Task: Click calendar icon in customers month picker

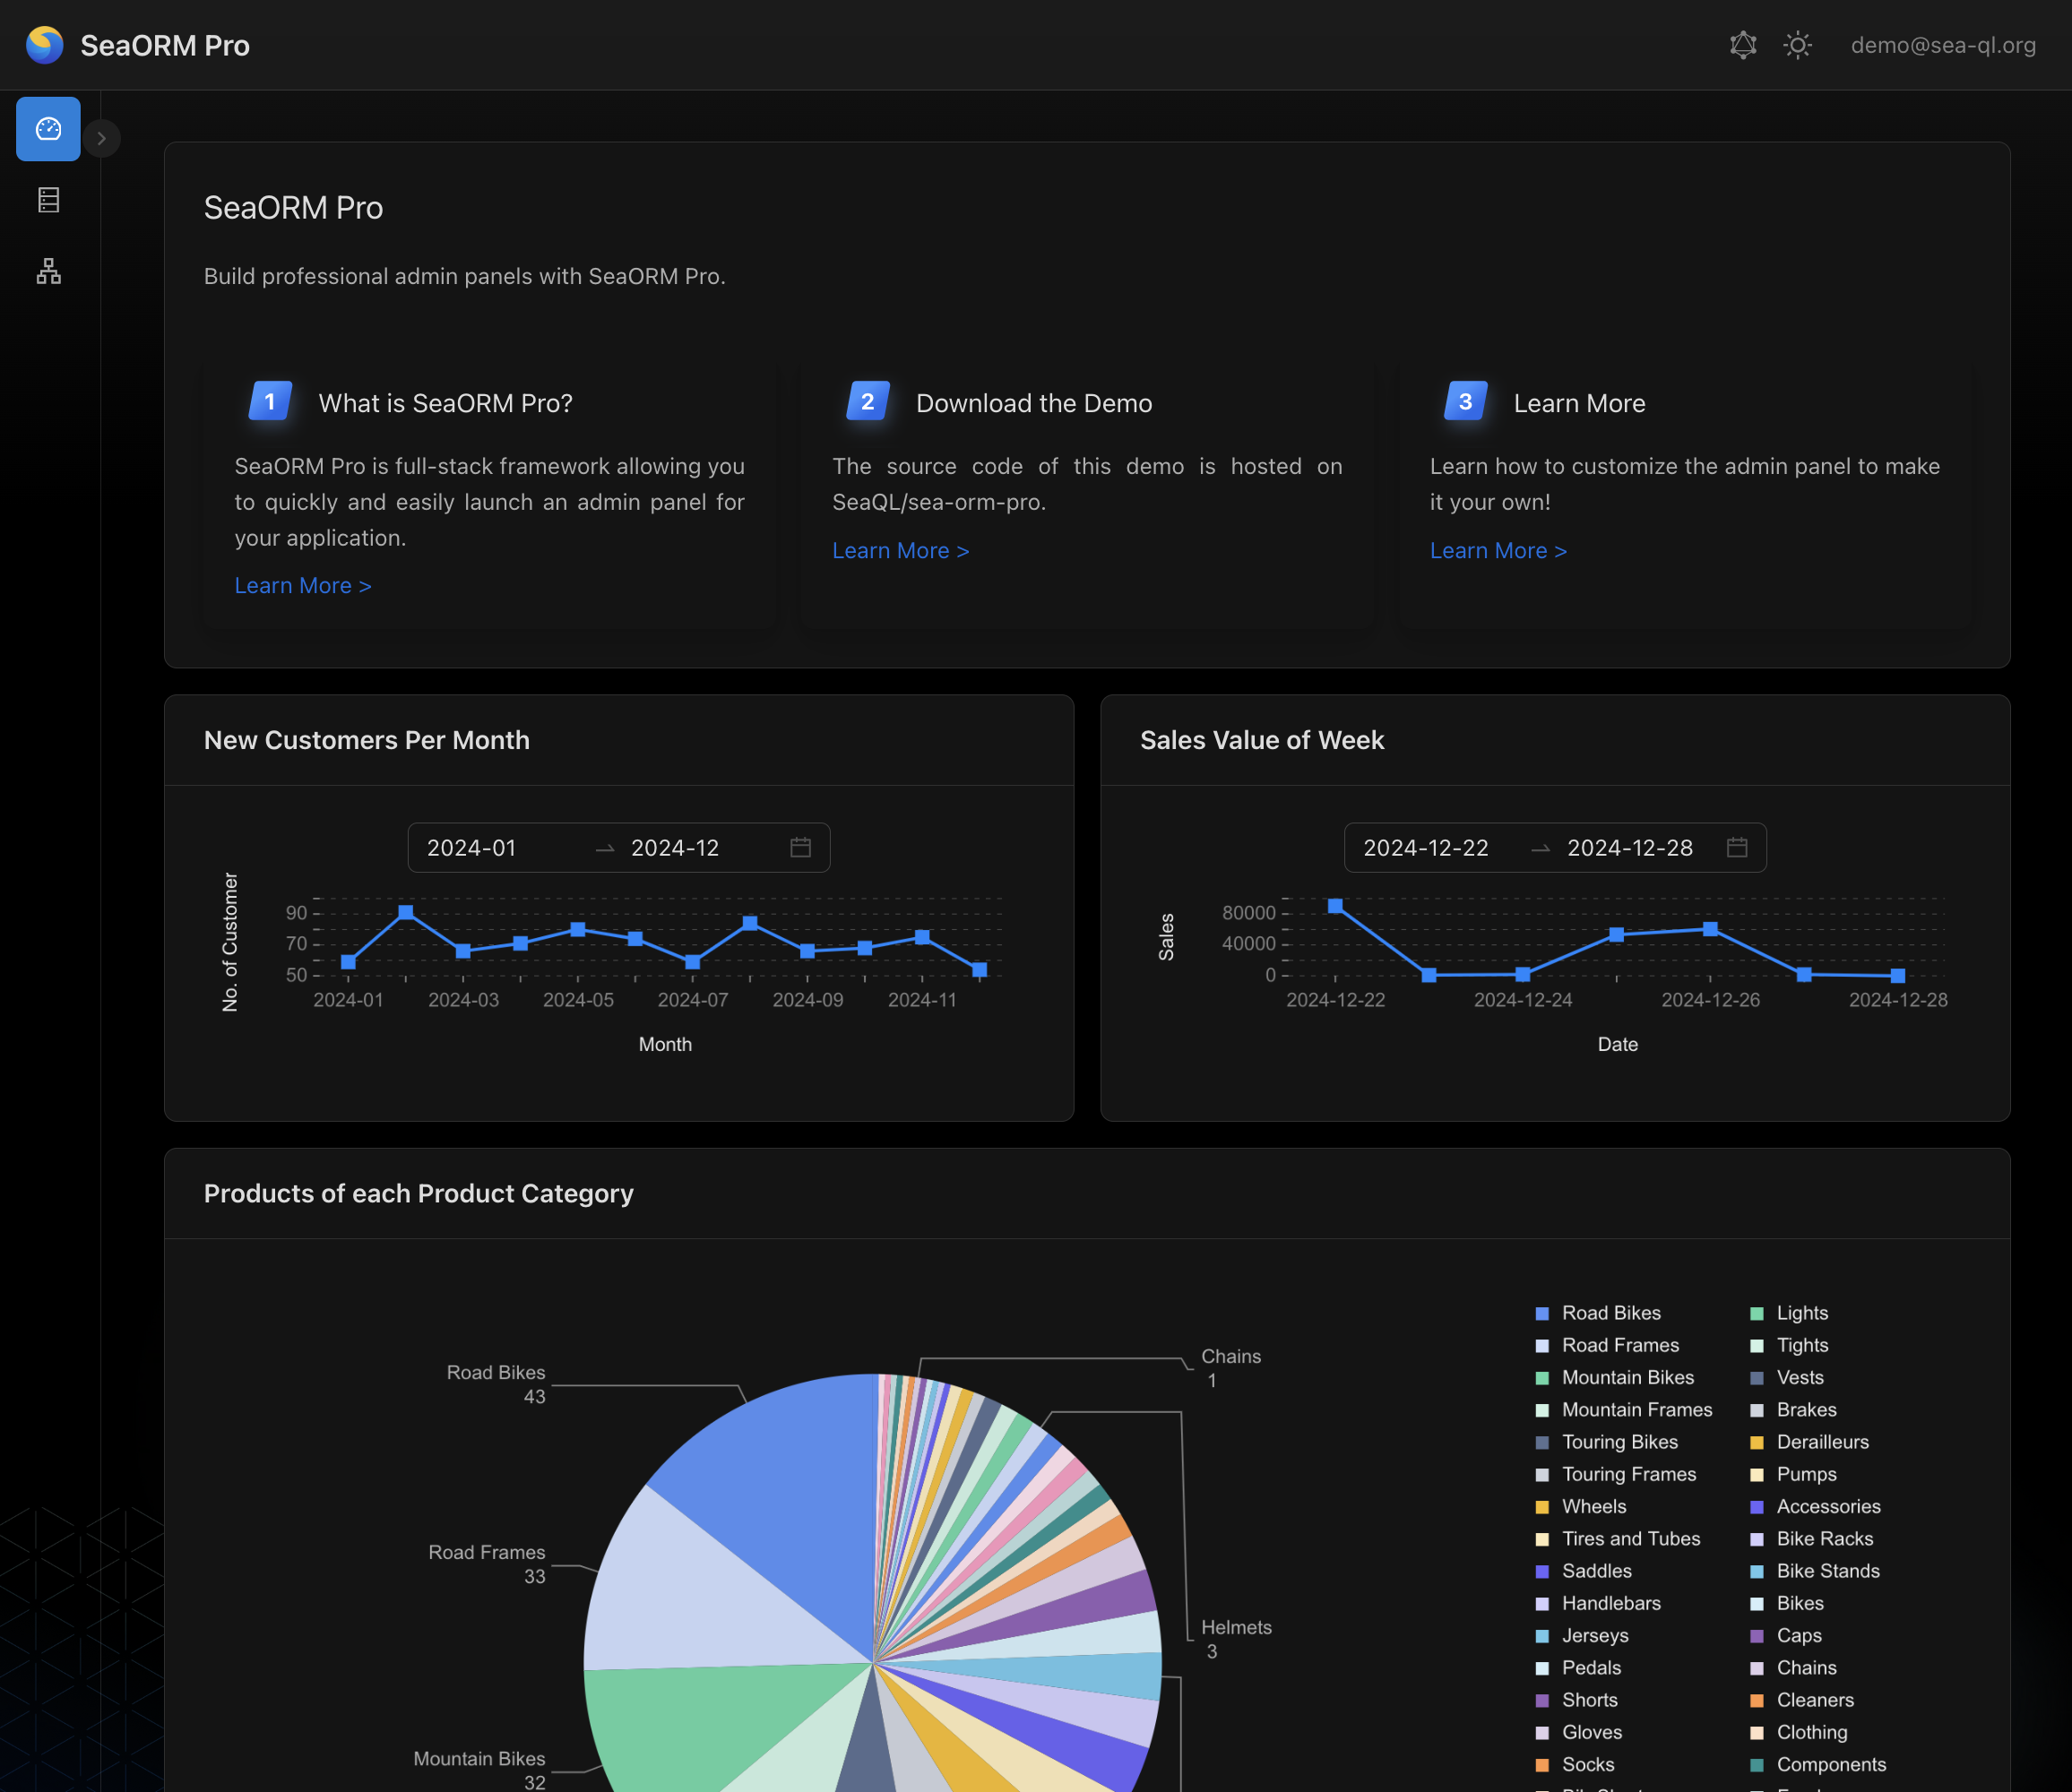Action: coord(800,847)
